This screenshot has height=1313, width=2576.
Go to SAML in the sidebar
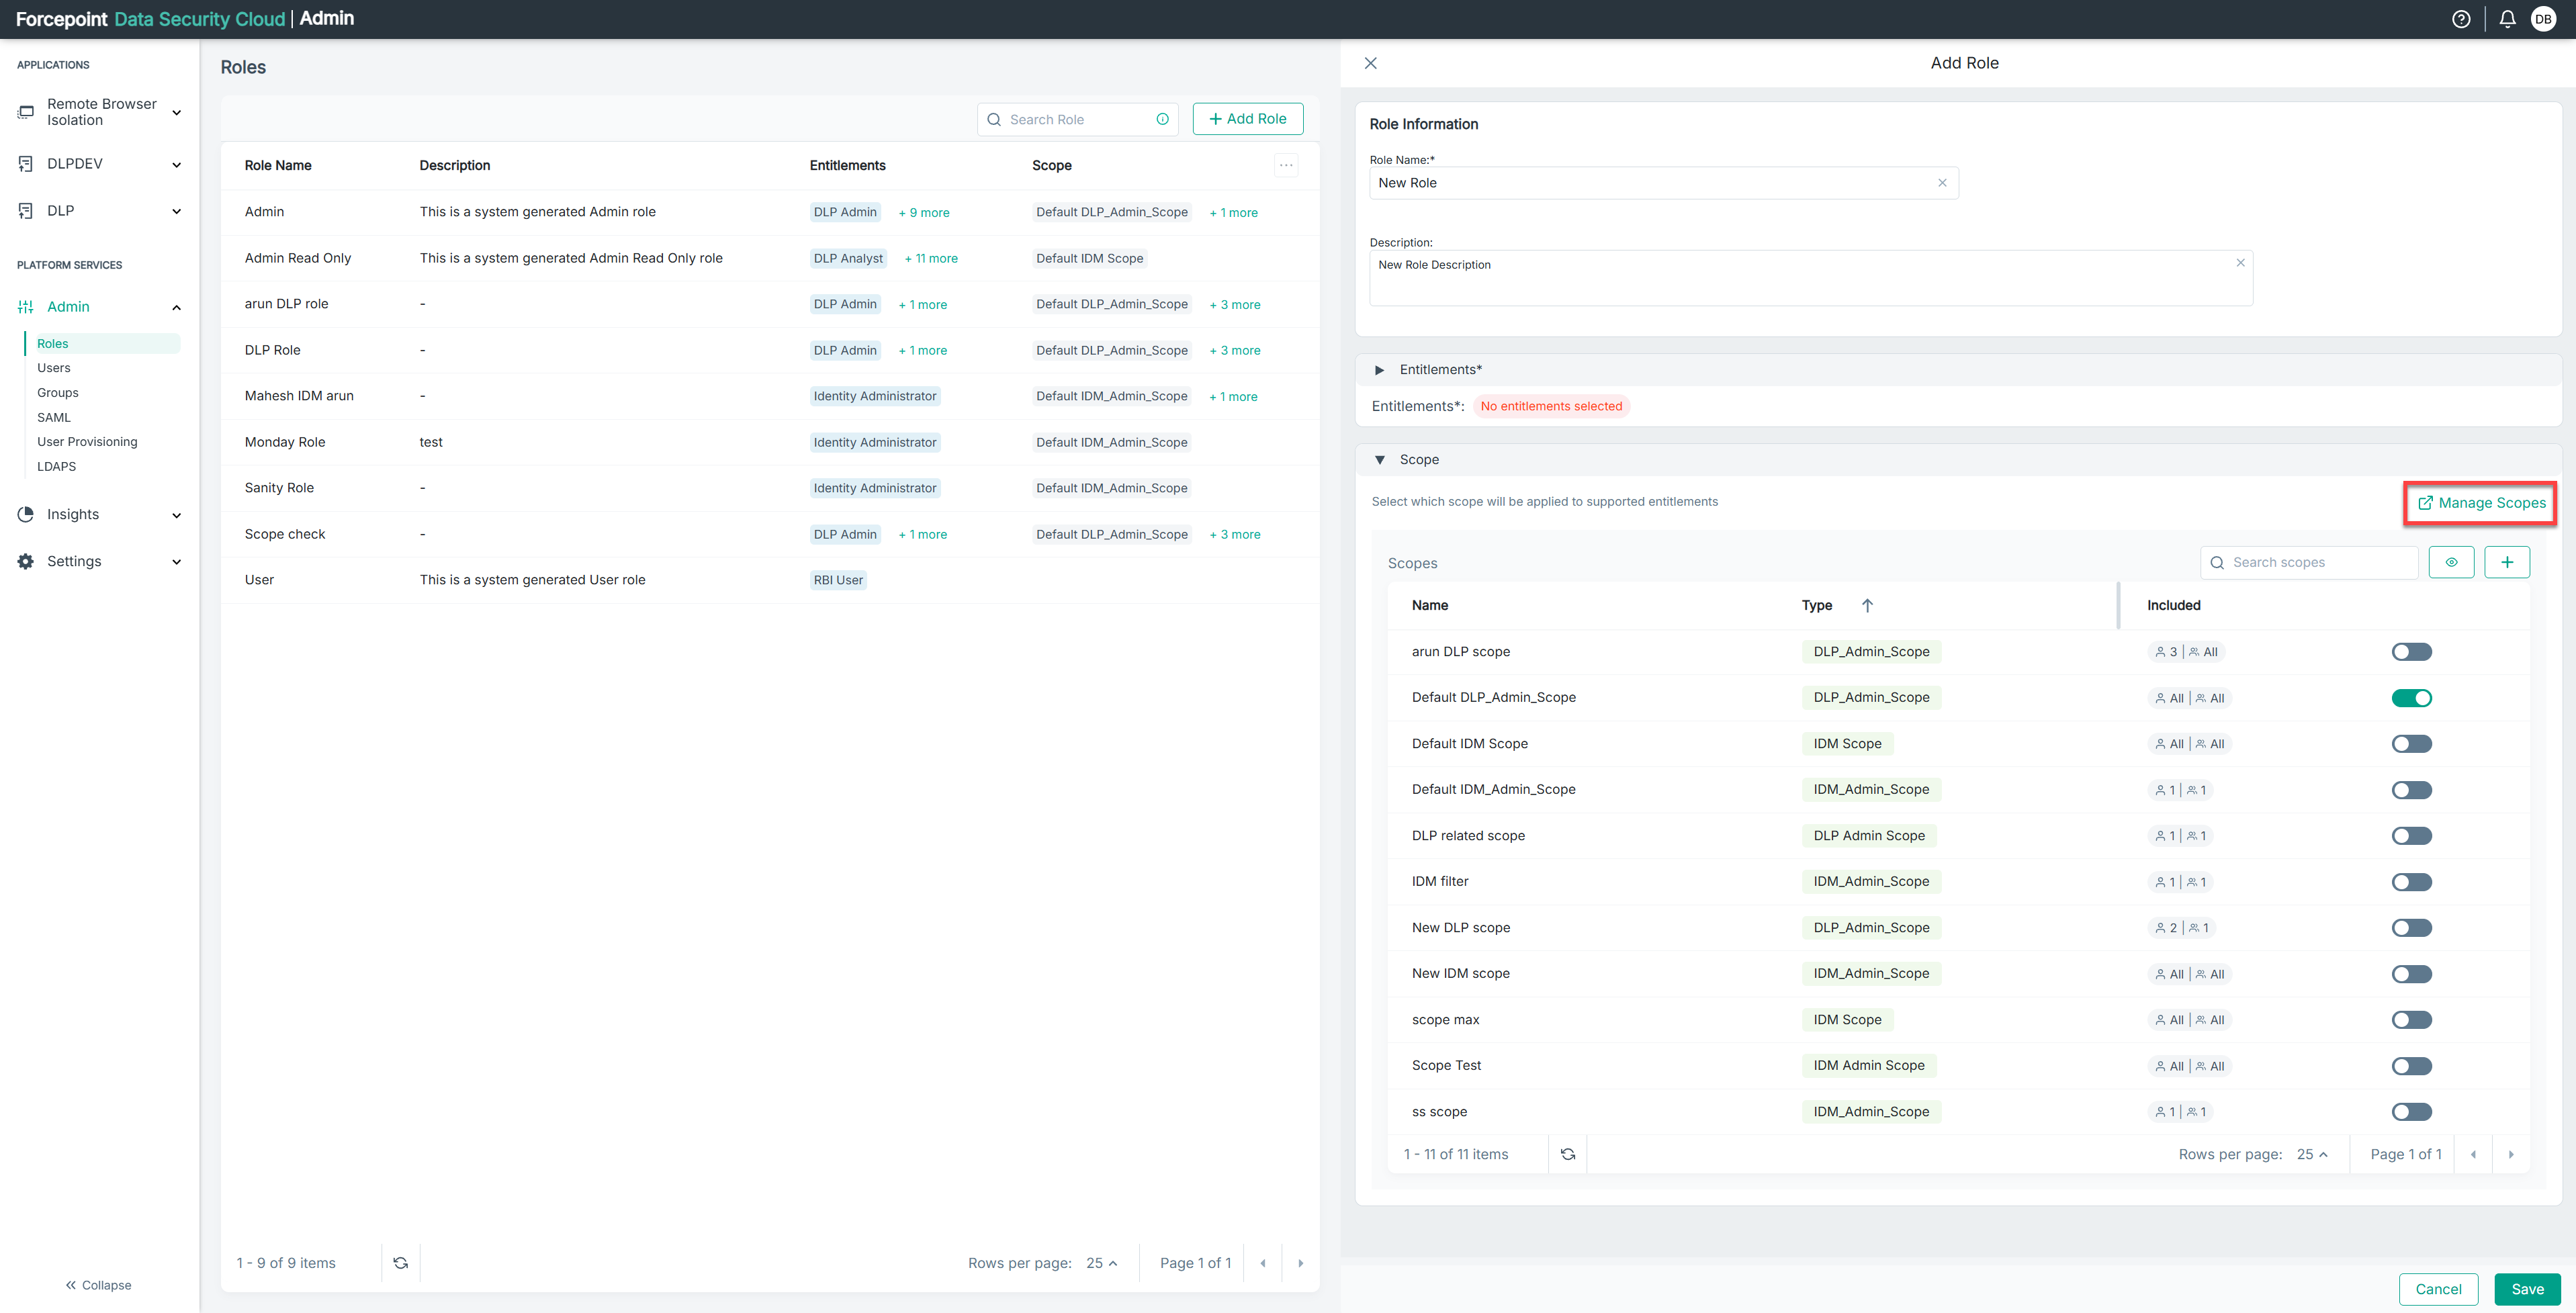pos(54,417)
